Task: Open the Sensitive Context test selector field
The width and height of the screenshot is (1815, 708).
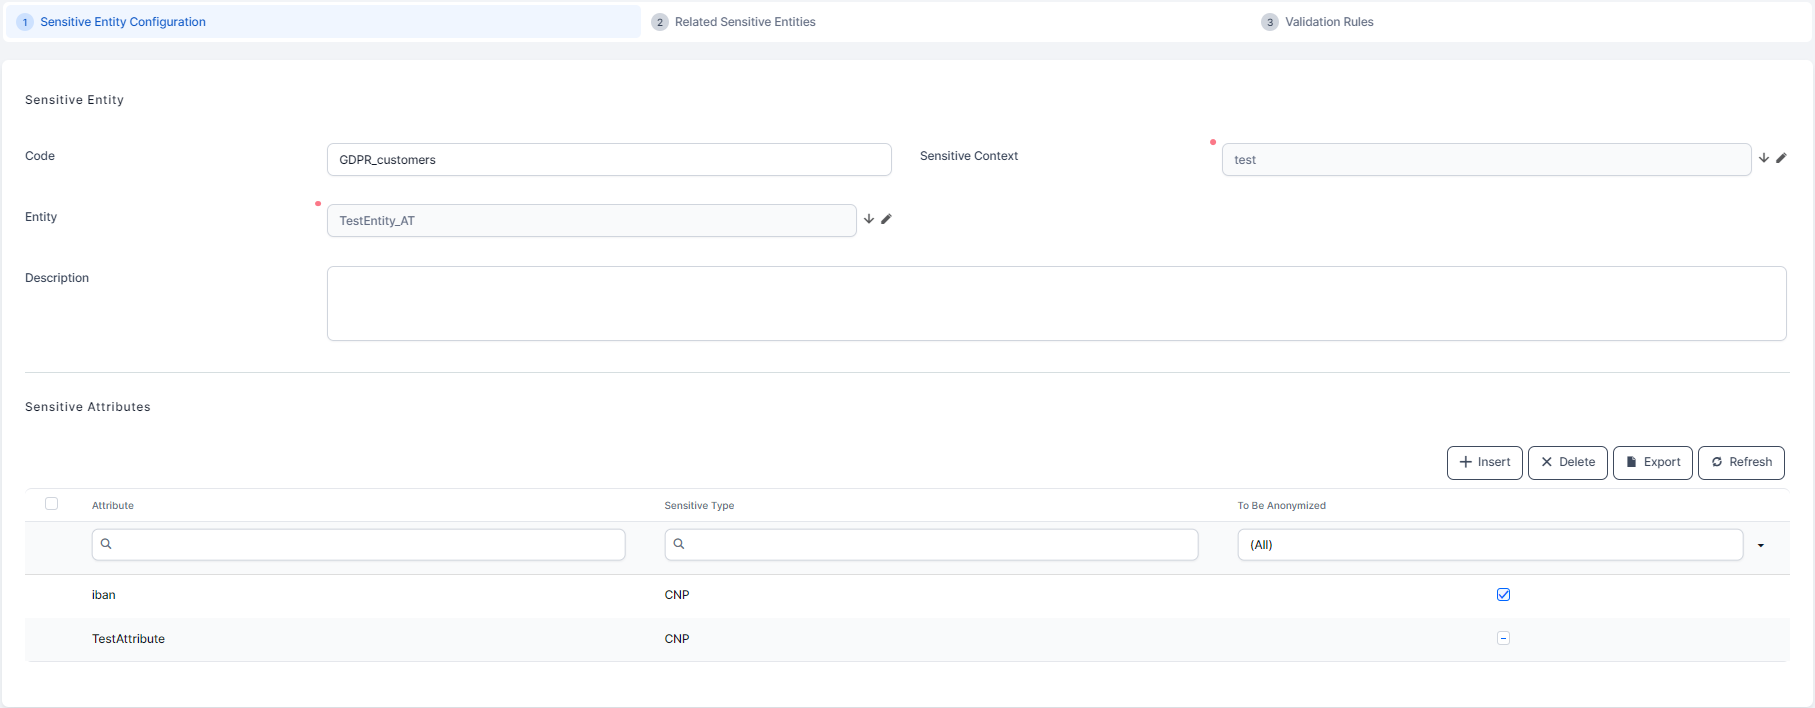Action: click(1485, 160)
